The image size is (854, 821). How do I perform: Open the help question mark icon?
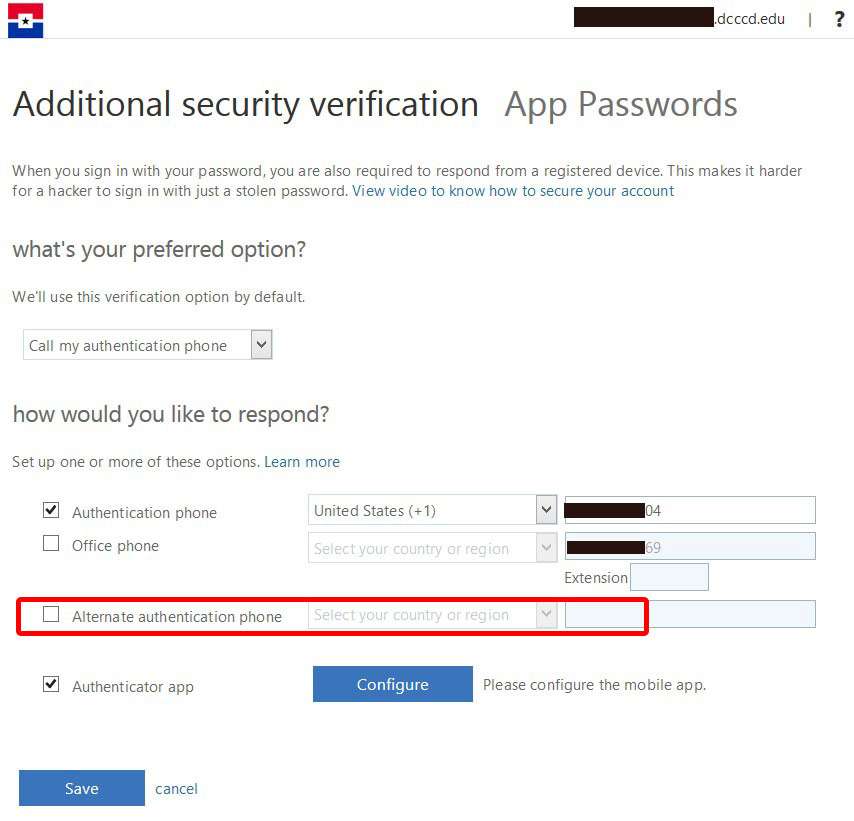[x=839, y=19]
